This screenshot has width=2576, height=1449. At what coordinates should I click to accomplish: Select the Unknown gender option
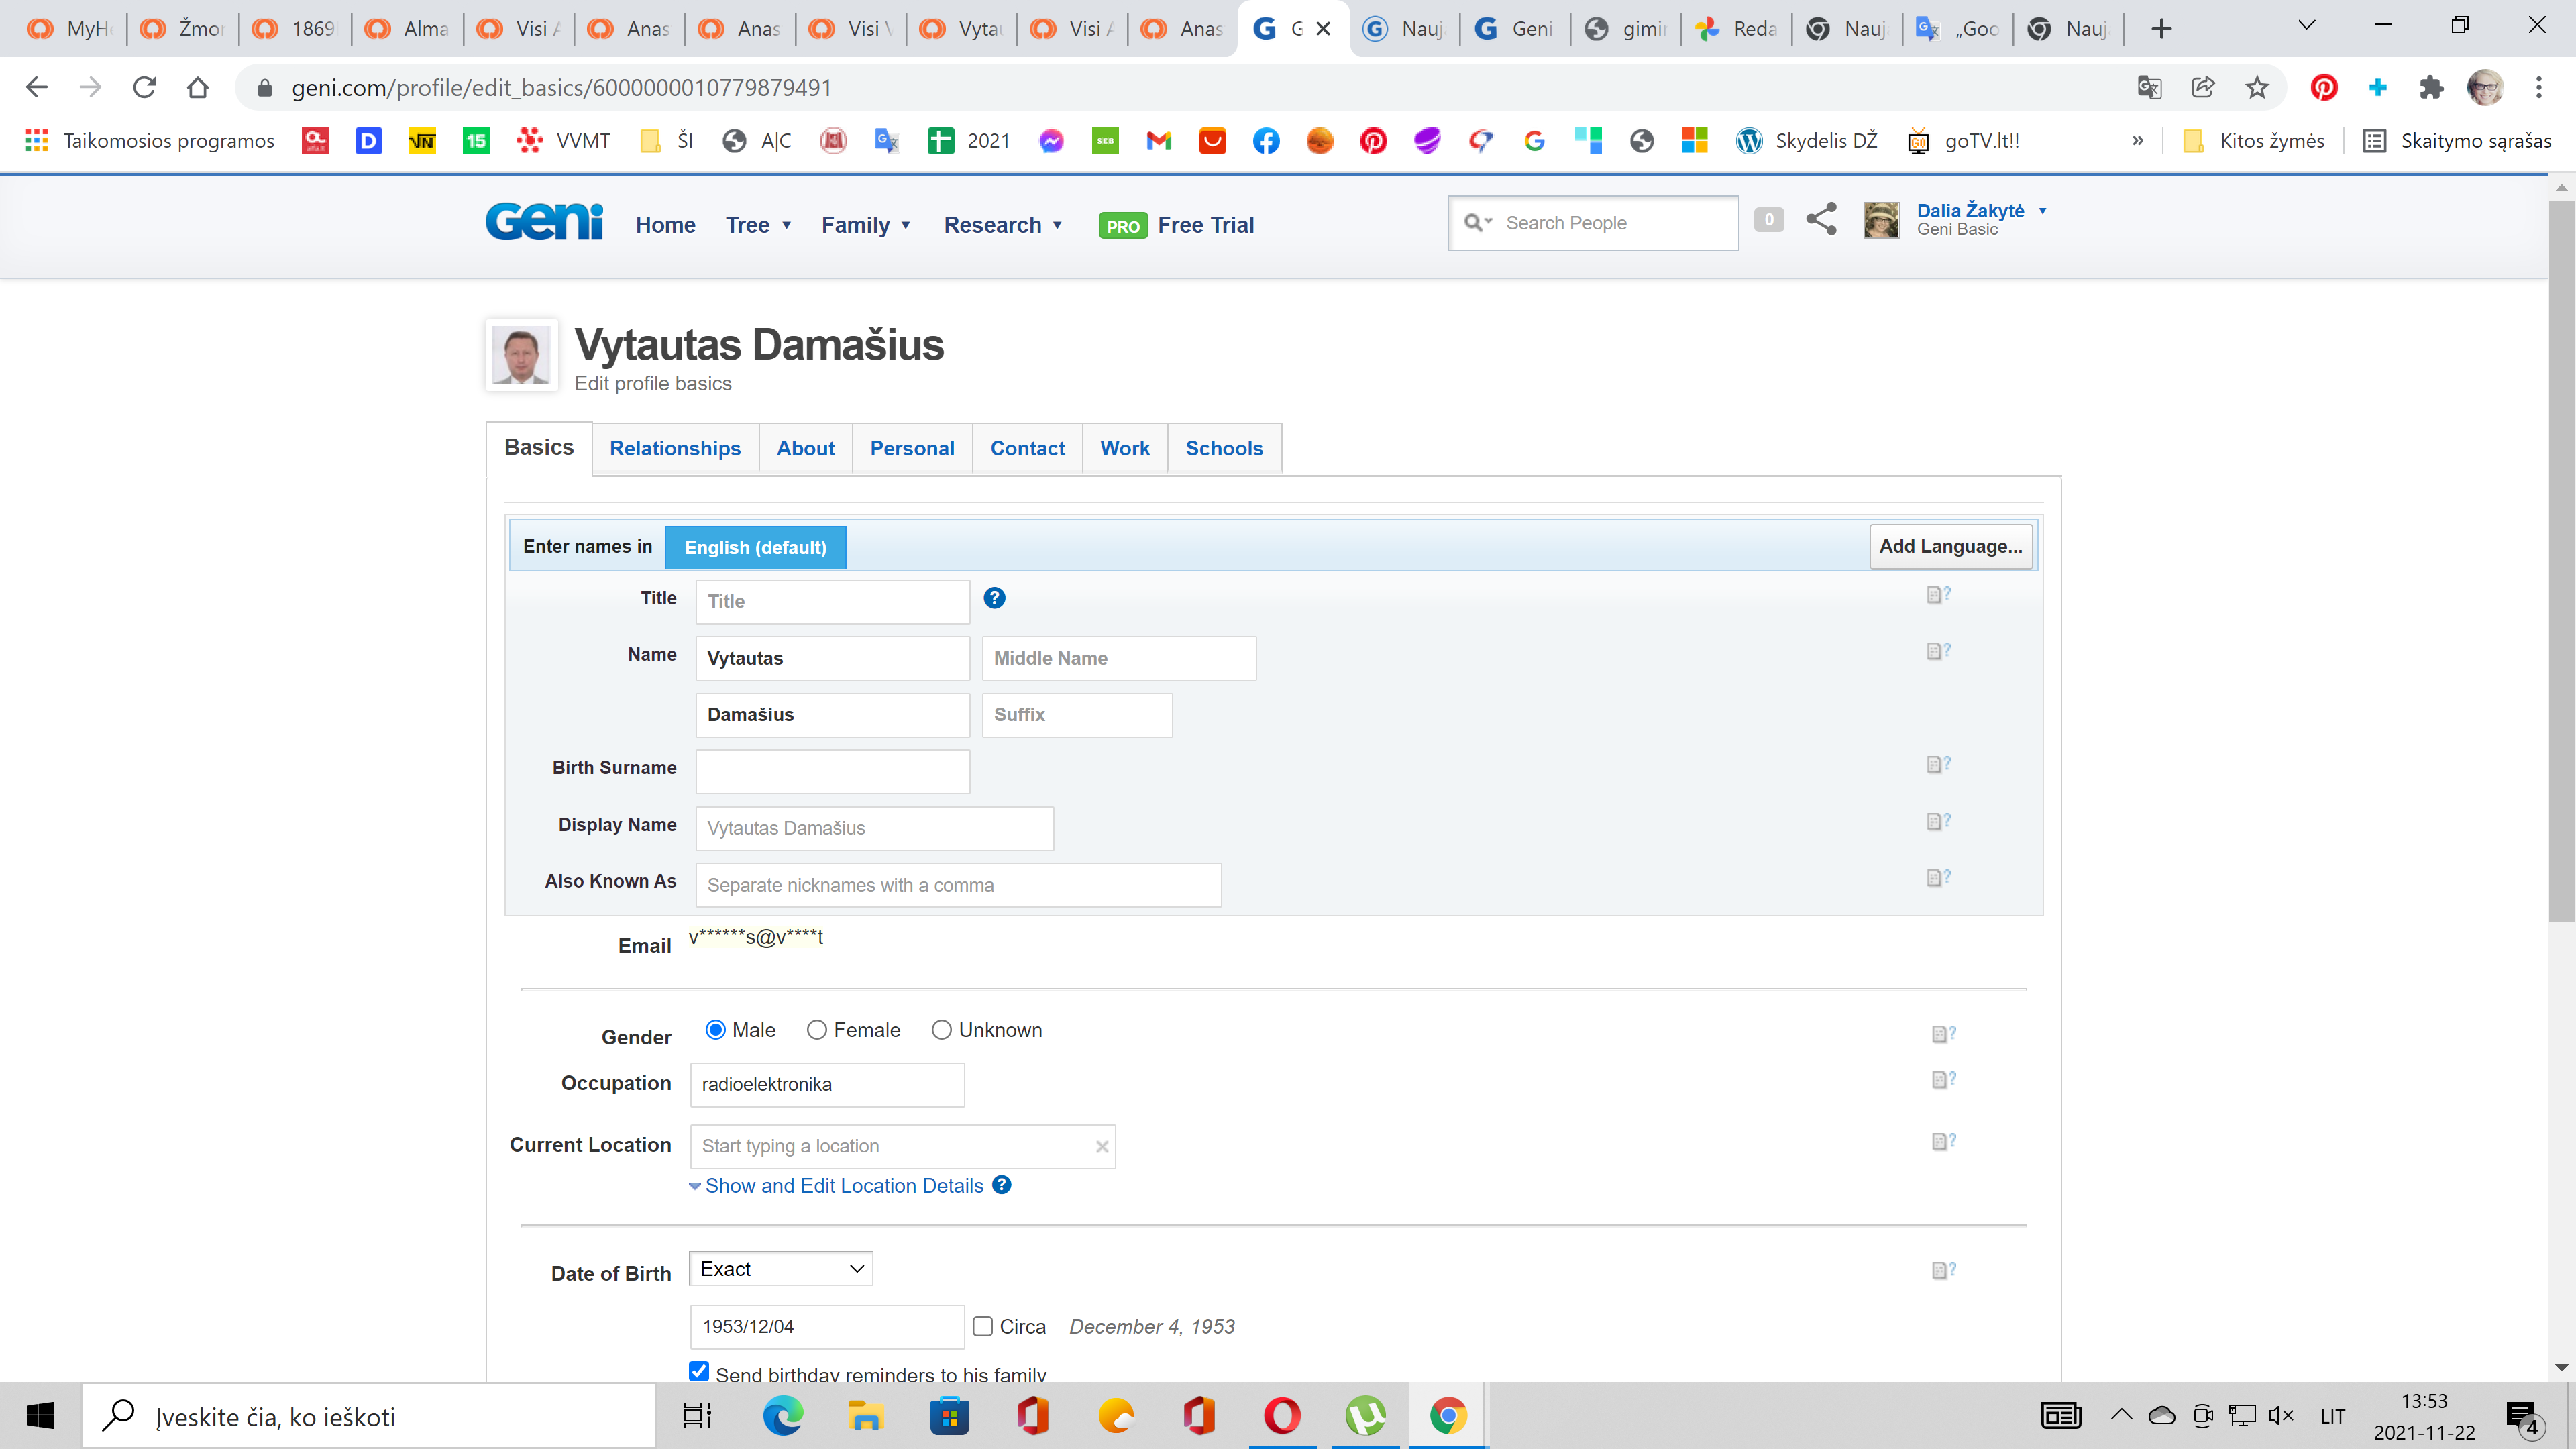click(x=941, y=1030)
